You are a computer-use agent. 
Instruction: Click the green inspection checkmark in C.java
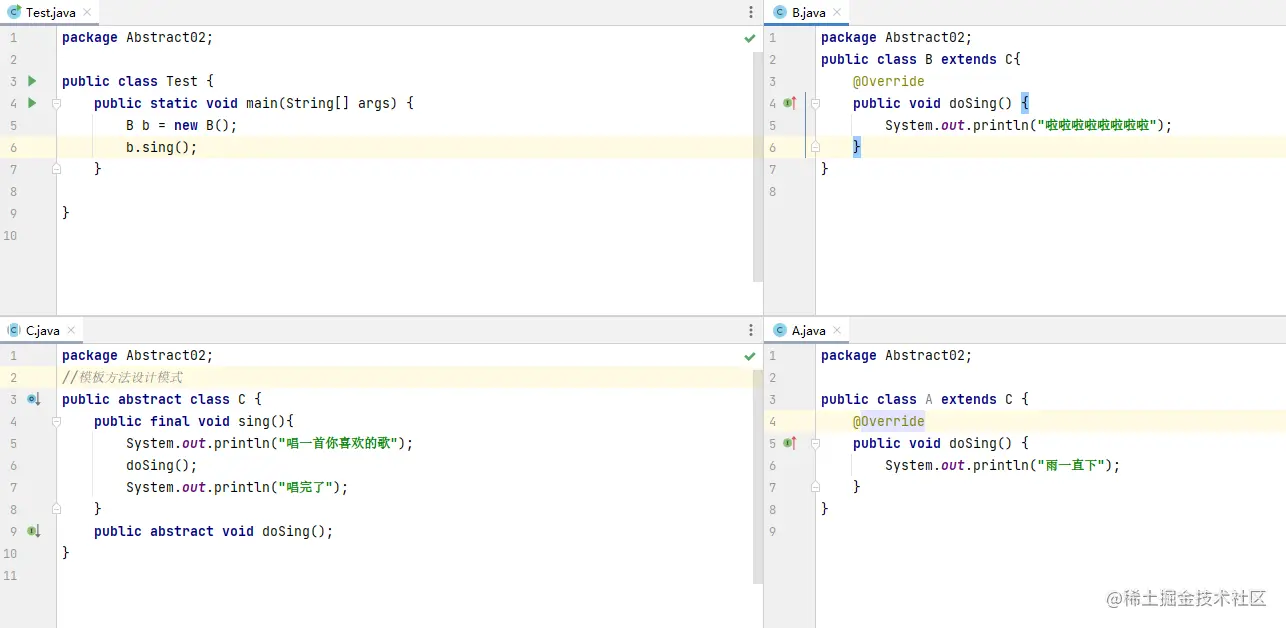pyautogui.click(x=750, y=356)
